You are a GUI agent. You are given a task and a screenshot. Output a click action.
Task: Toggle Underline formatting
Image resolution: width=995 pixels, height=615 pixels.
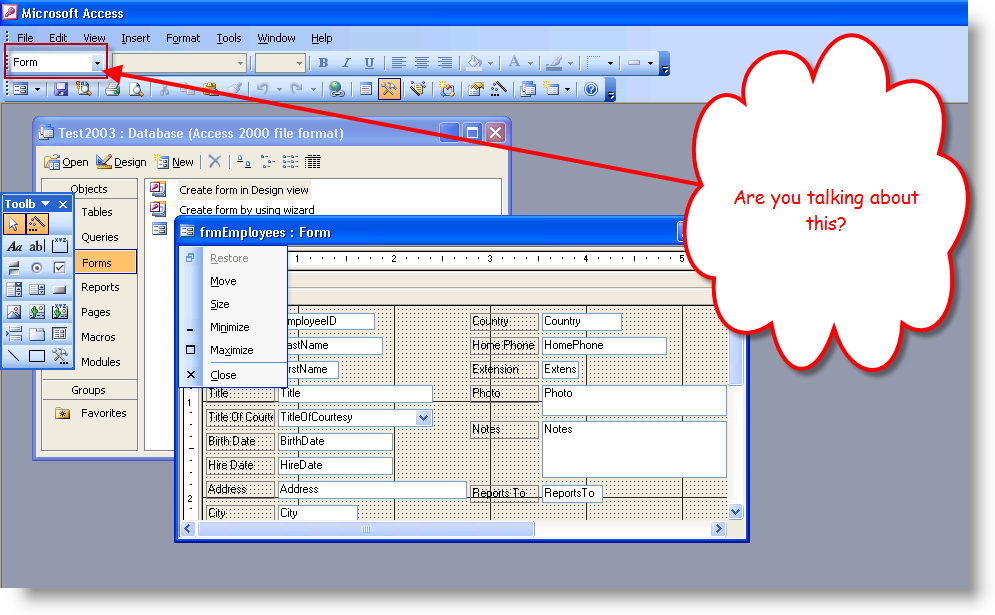tap(369, 63)
